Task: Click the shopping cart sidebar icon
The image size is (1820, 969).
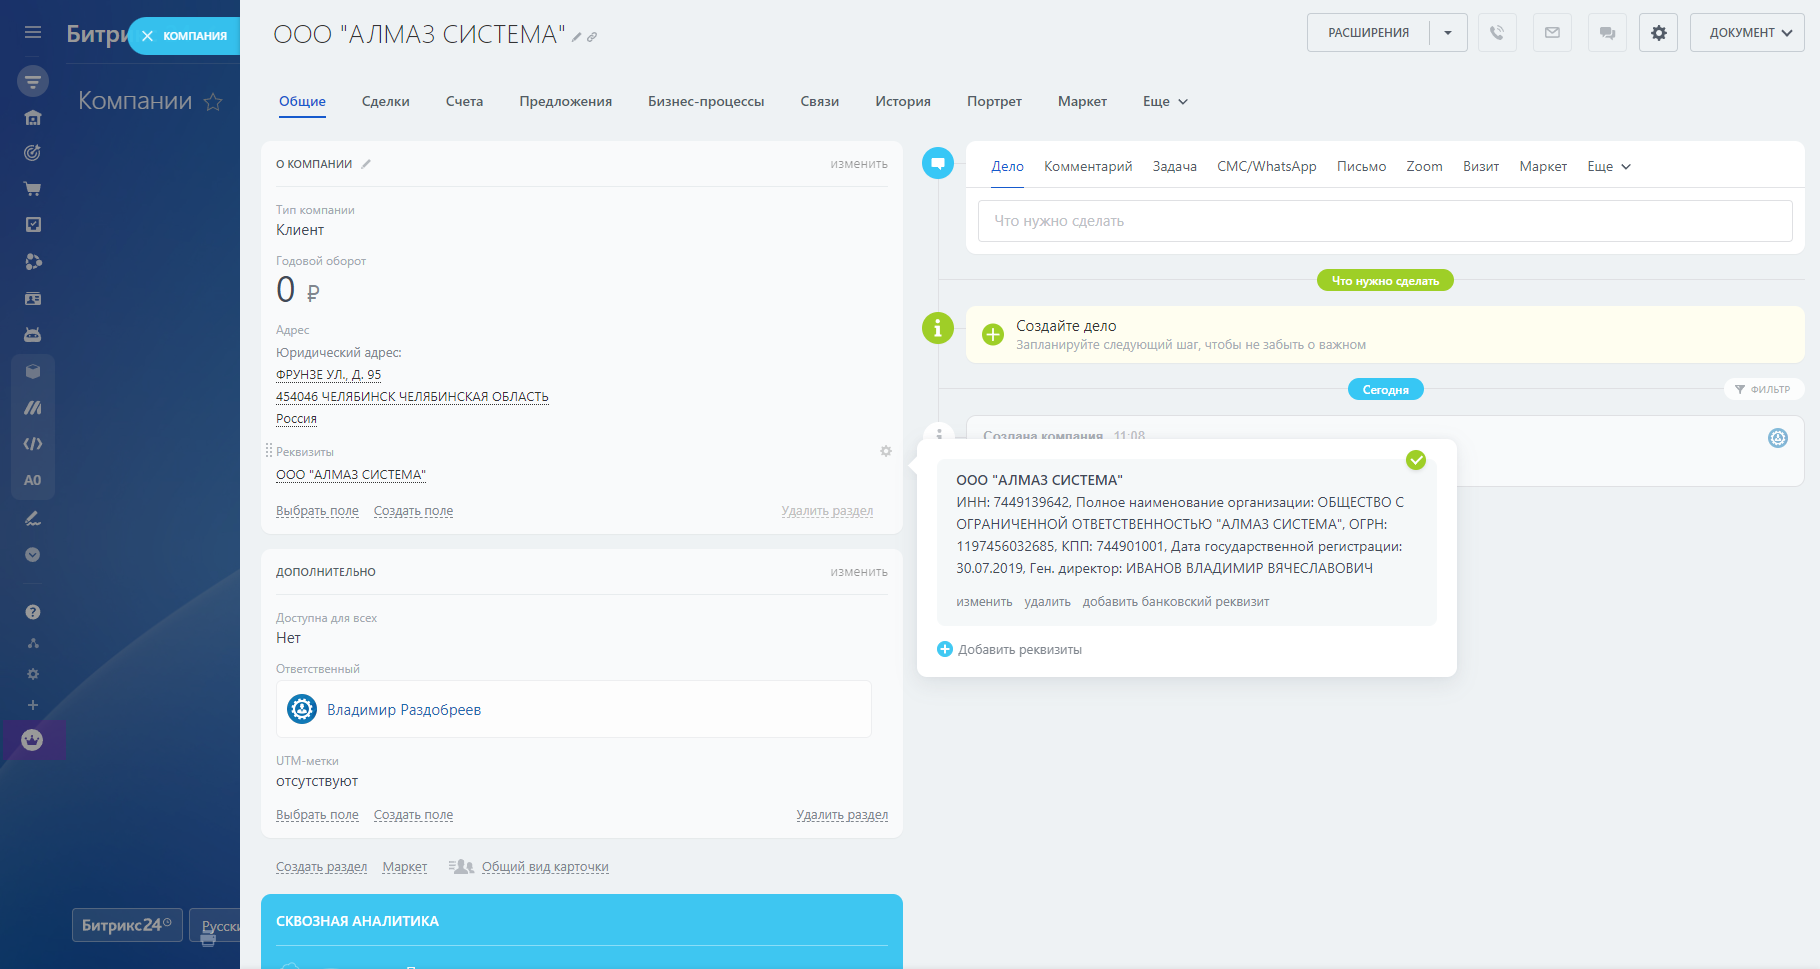Action: [33, 189]
